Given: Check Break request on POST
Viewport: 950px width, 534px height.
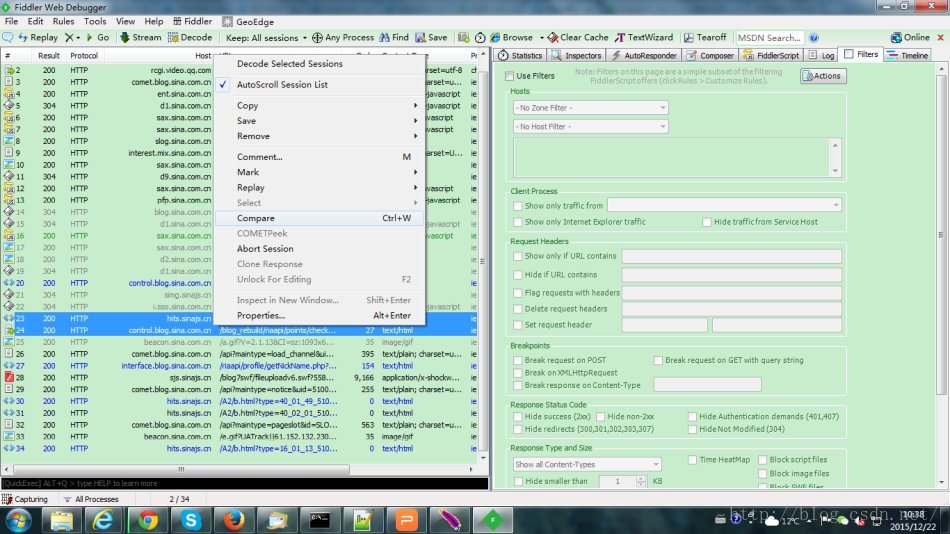Looking at the screenshot, I should click(517, 360).
